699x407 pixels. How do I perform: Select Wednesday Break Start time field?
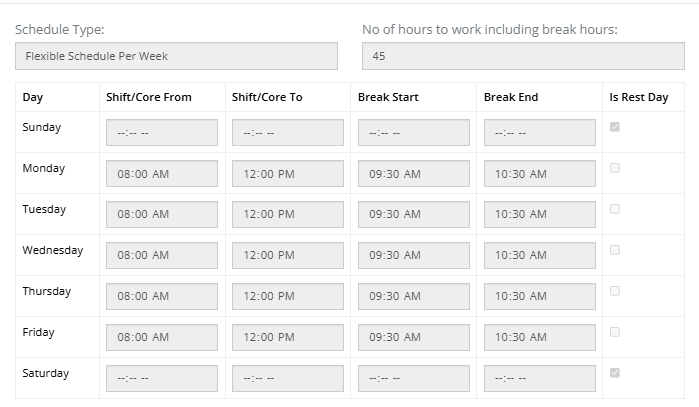click(x=413, y=256)
